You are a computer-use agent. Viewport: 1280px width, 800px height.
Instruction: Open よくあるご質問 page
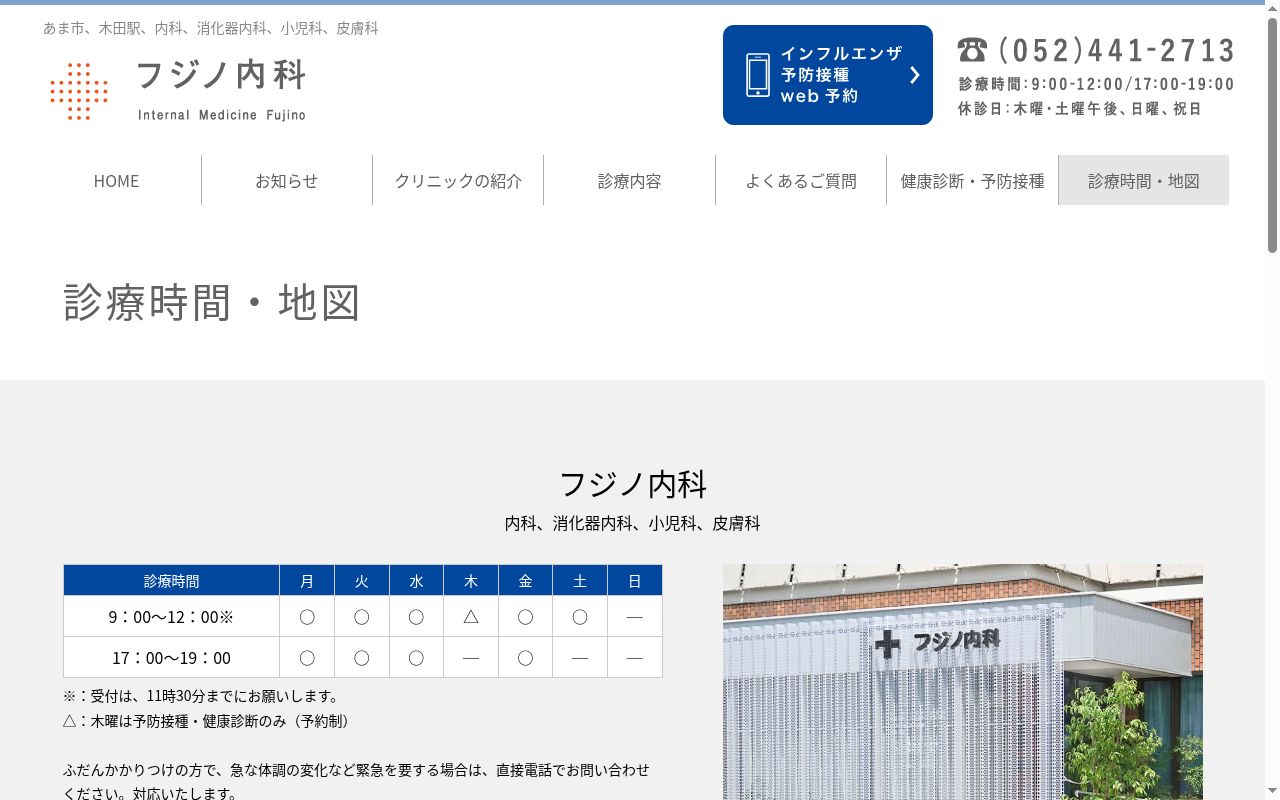[x=801, y=181]
